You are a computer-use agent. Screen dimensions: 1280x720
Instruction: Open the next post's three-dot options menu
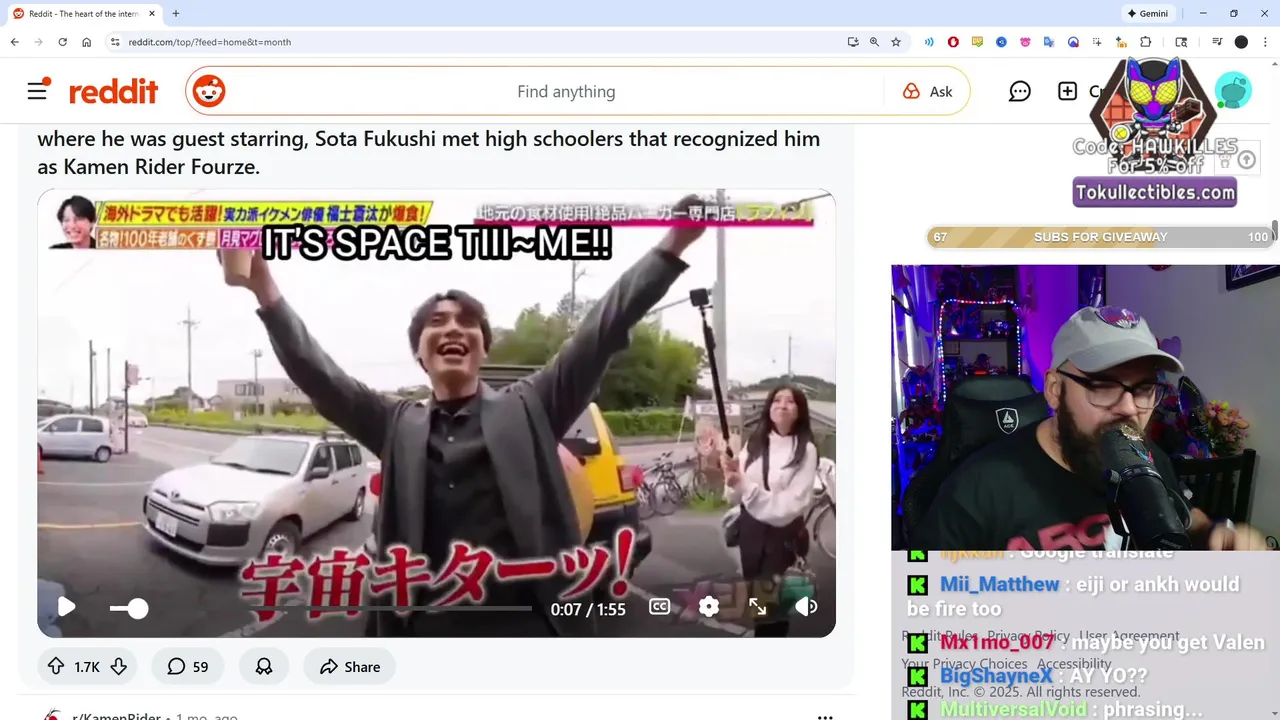coord(825,716)
